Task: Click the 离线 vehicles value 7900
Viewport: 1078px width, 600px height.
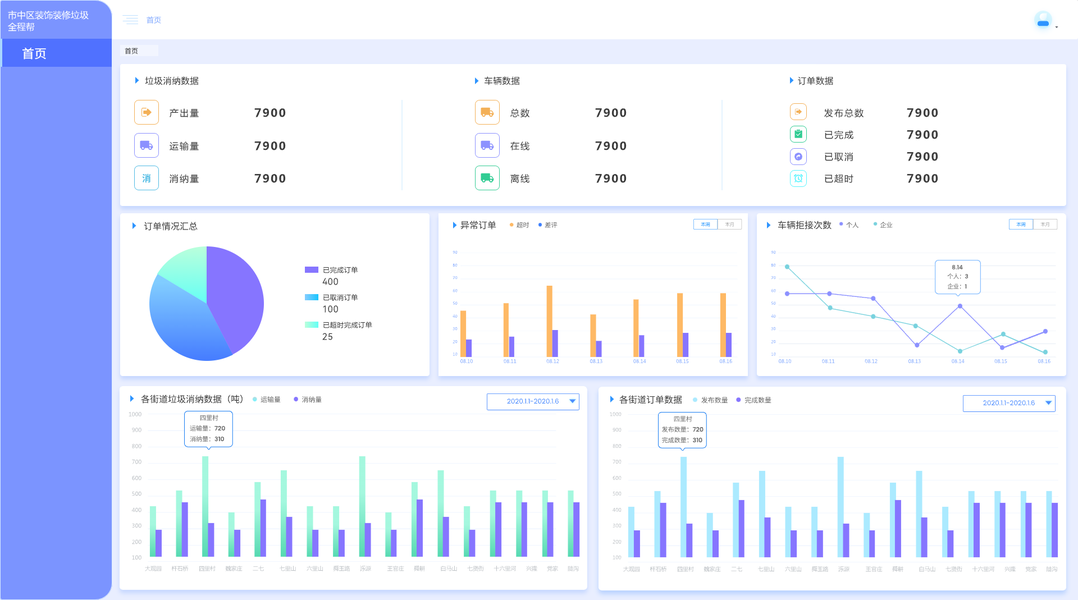Action: pyautogui.click(x=611, y=179)
